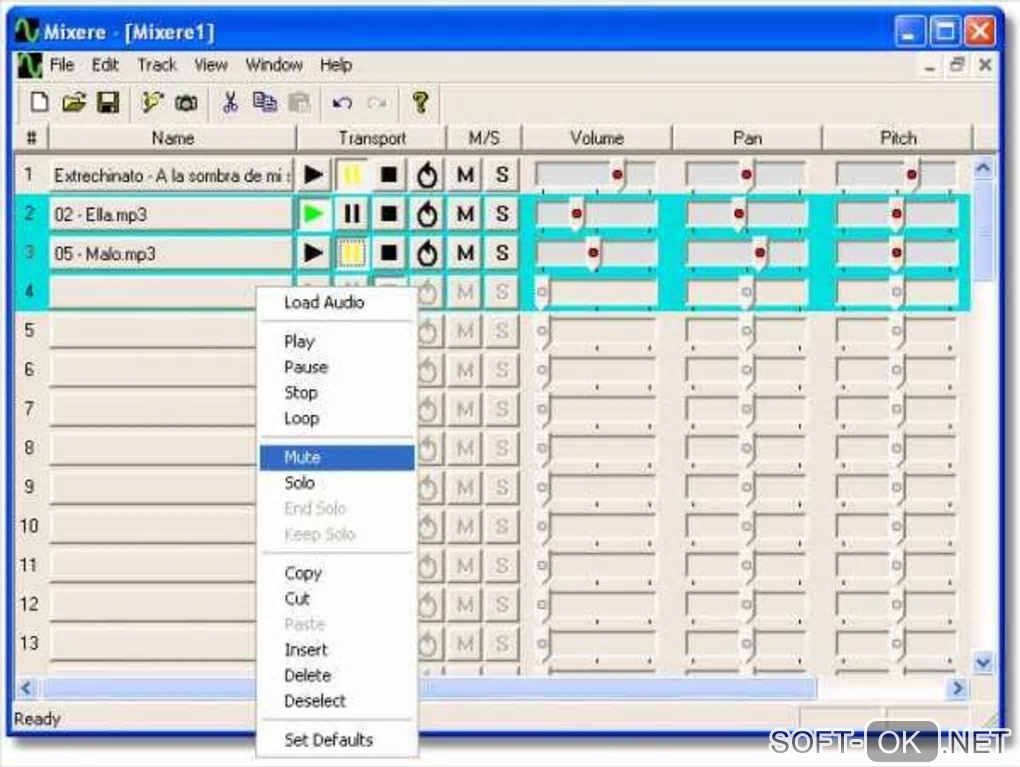Screen dimensions: 1020x767
Task: Pause track 02 - Ella.mp3
Action: point(351,214)
